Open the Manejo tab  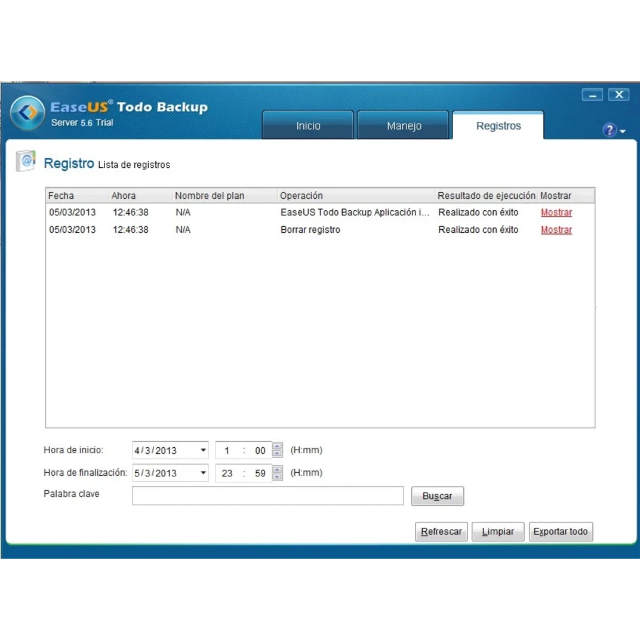(x=404, y=126)
